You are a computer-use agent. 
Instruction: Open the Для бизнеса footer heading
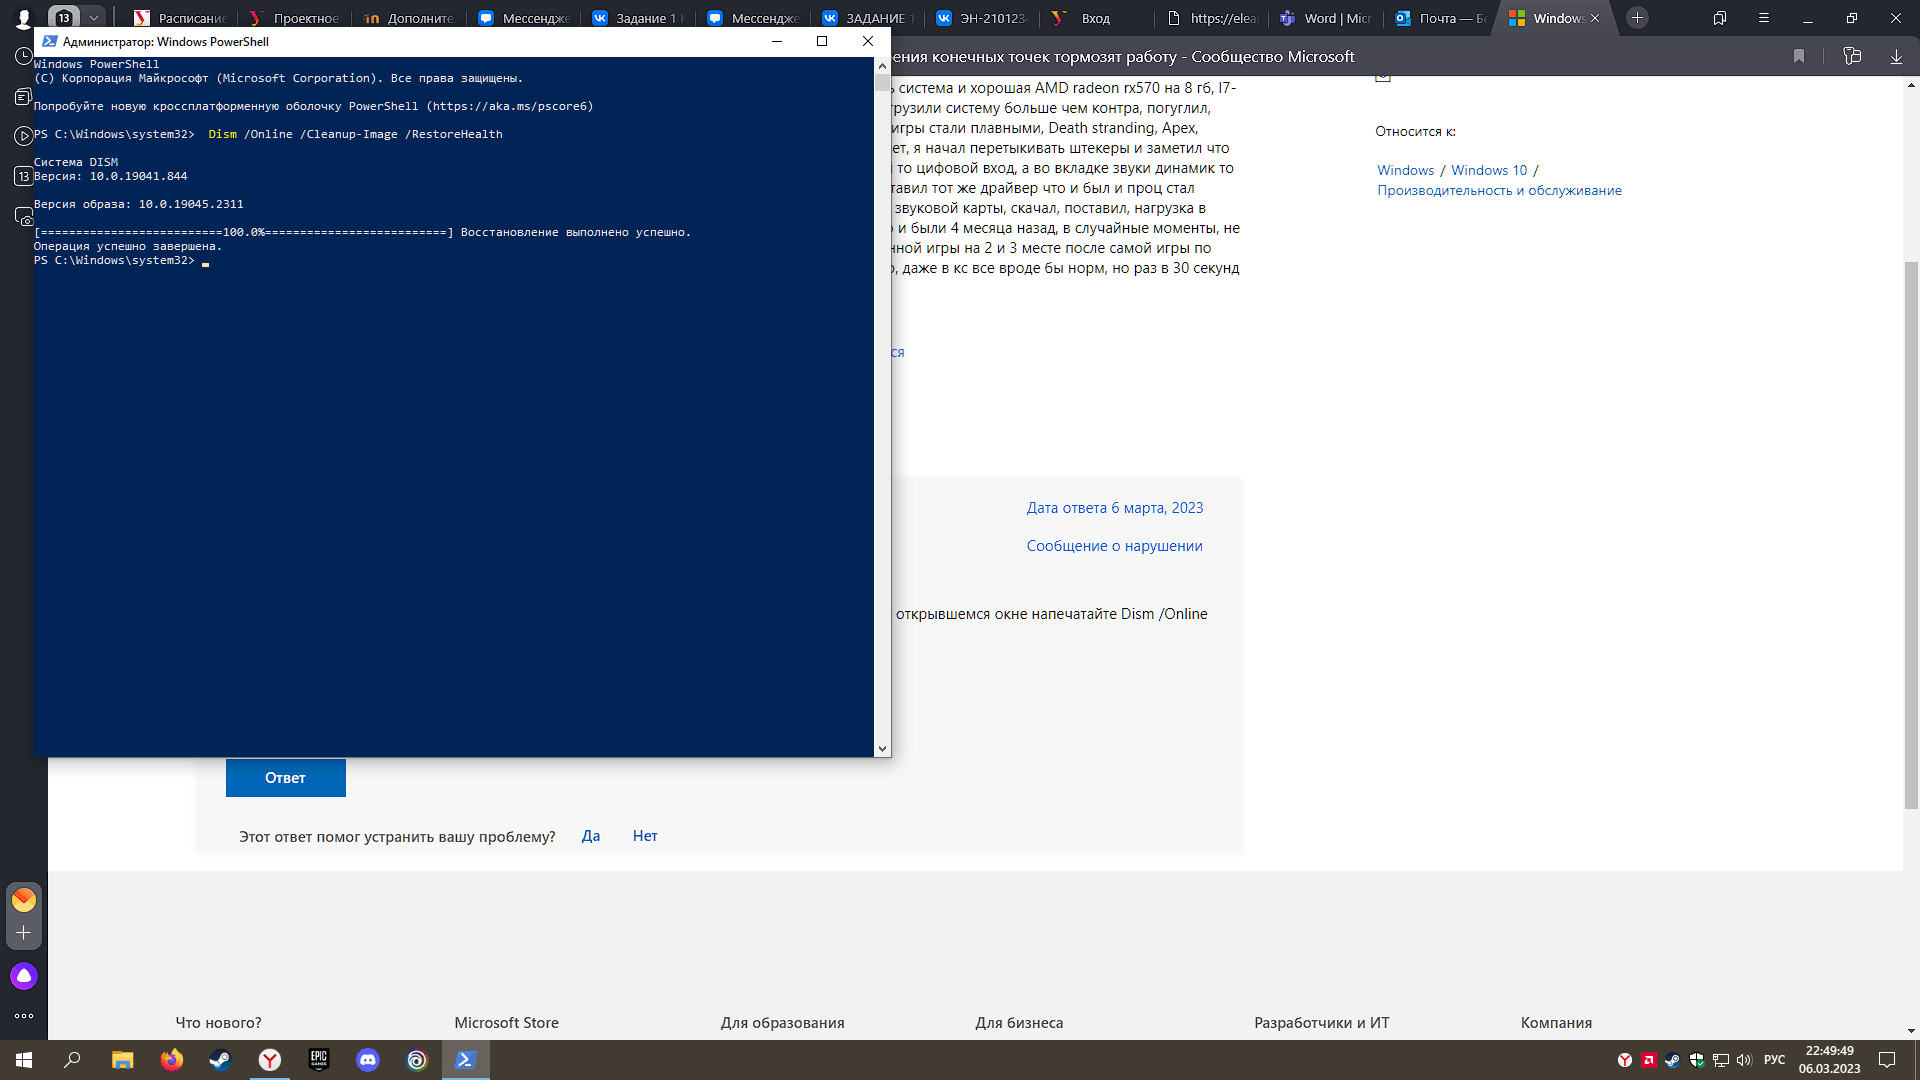point(1019,1023)
